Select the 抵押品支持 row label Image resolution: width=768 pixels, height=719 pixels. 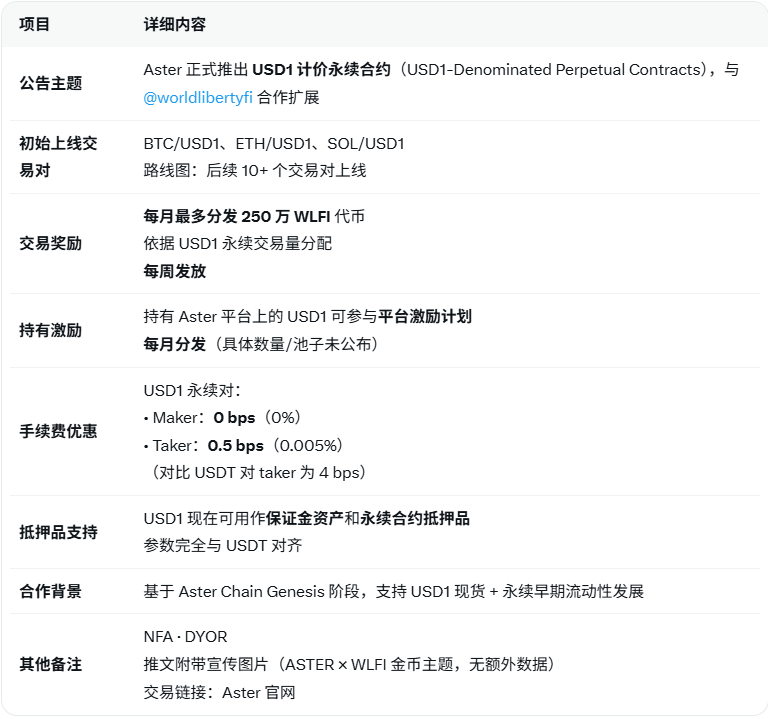tap(58, 532)
